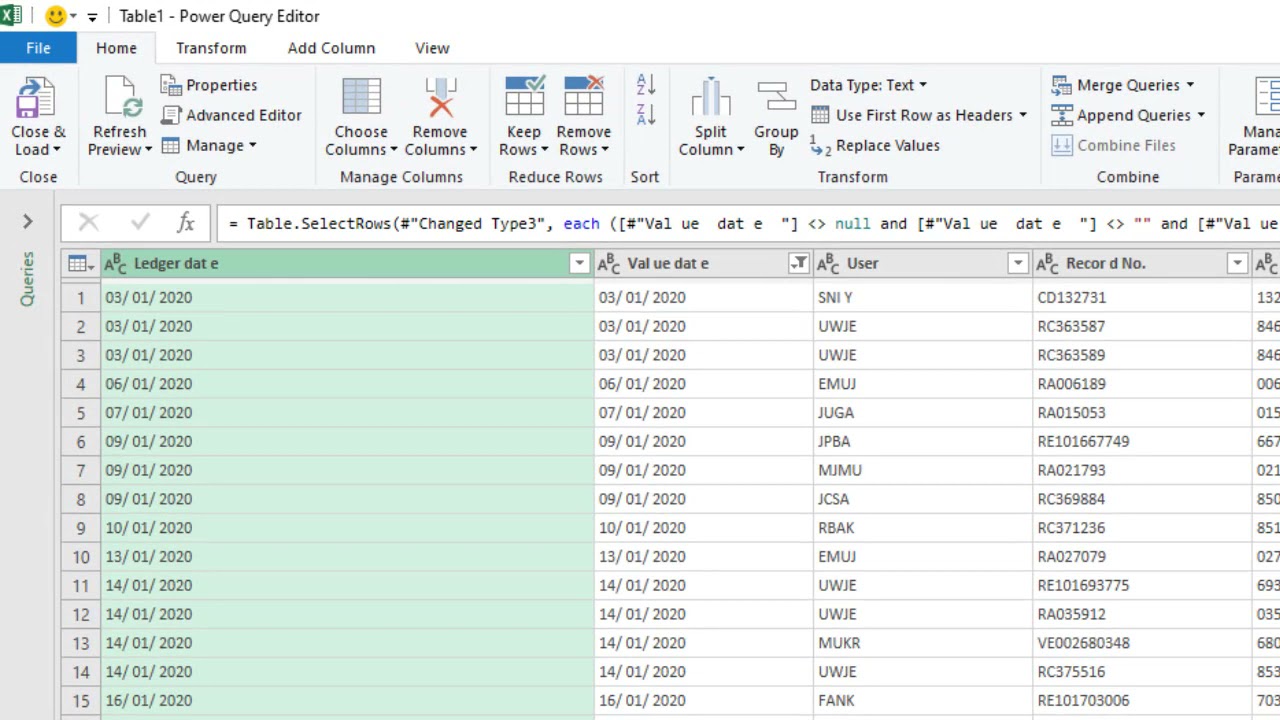This screenshot has width=1280, height=720.
Task: Open Merge Queries dropdown arrow
Action: point(1190,85)
